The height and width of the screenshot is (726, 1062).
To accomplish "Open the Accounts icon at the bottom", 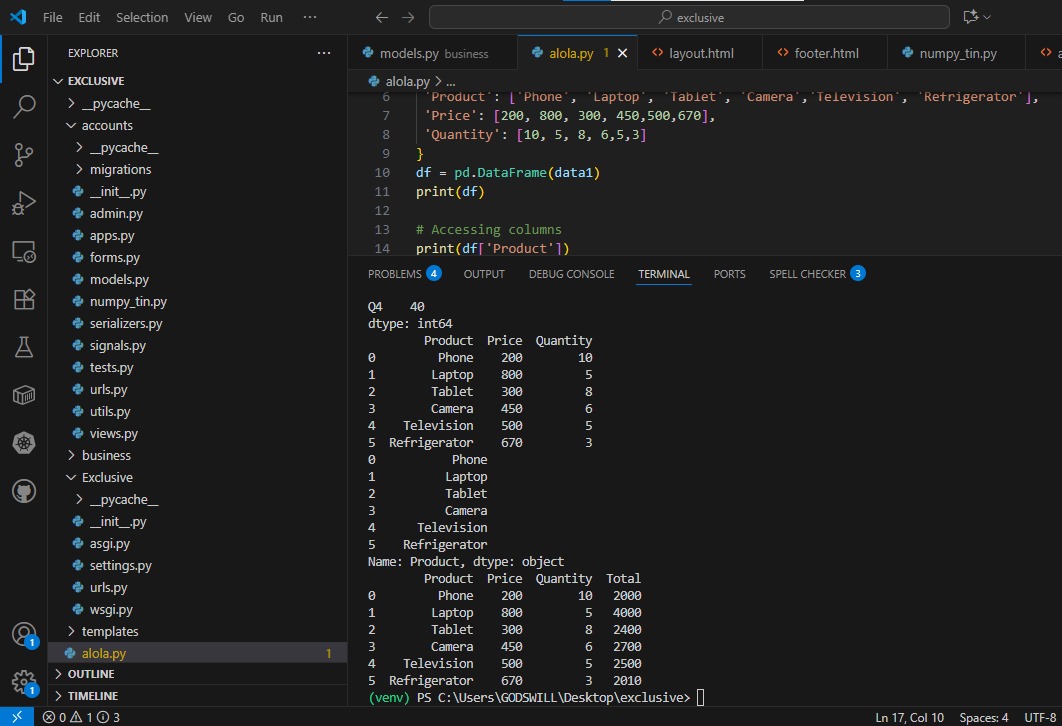I will (x=23, y=634).
